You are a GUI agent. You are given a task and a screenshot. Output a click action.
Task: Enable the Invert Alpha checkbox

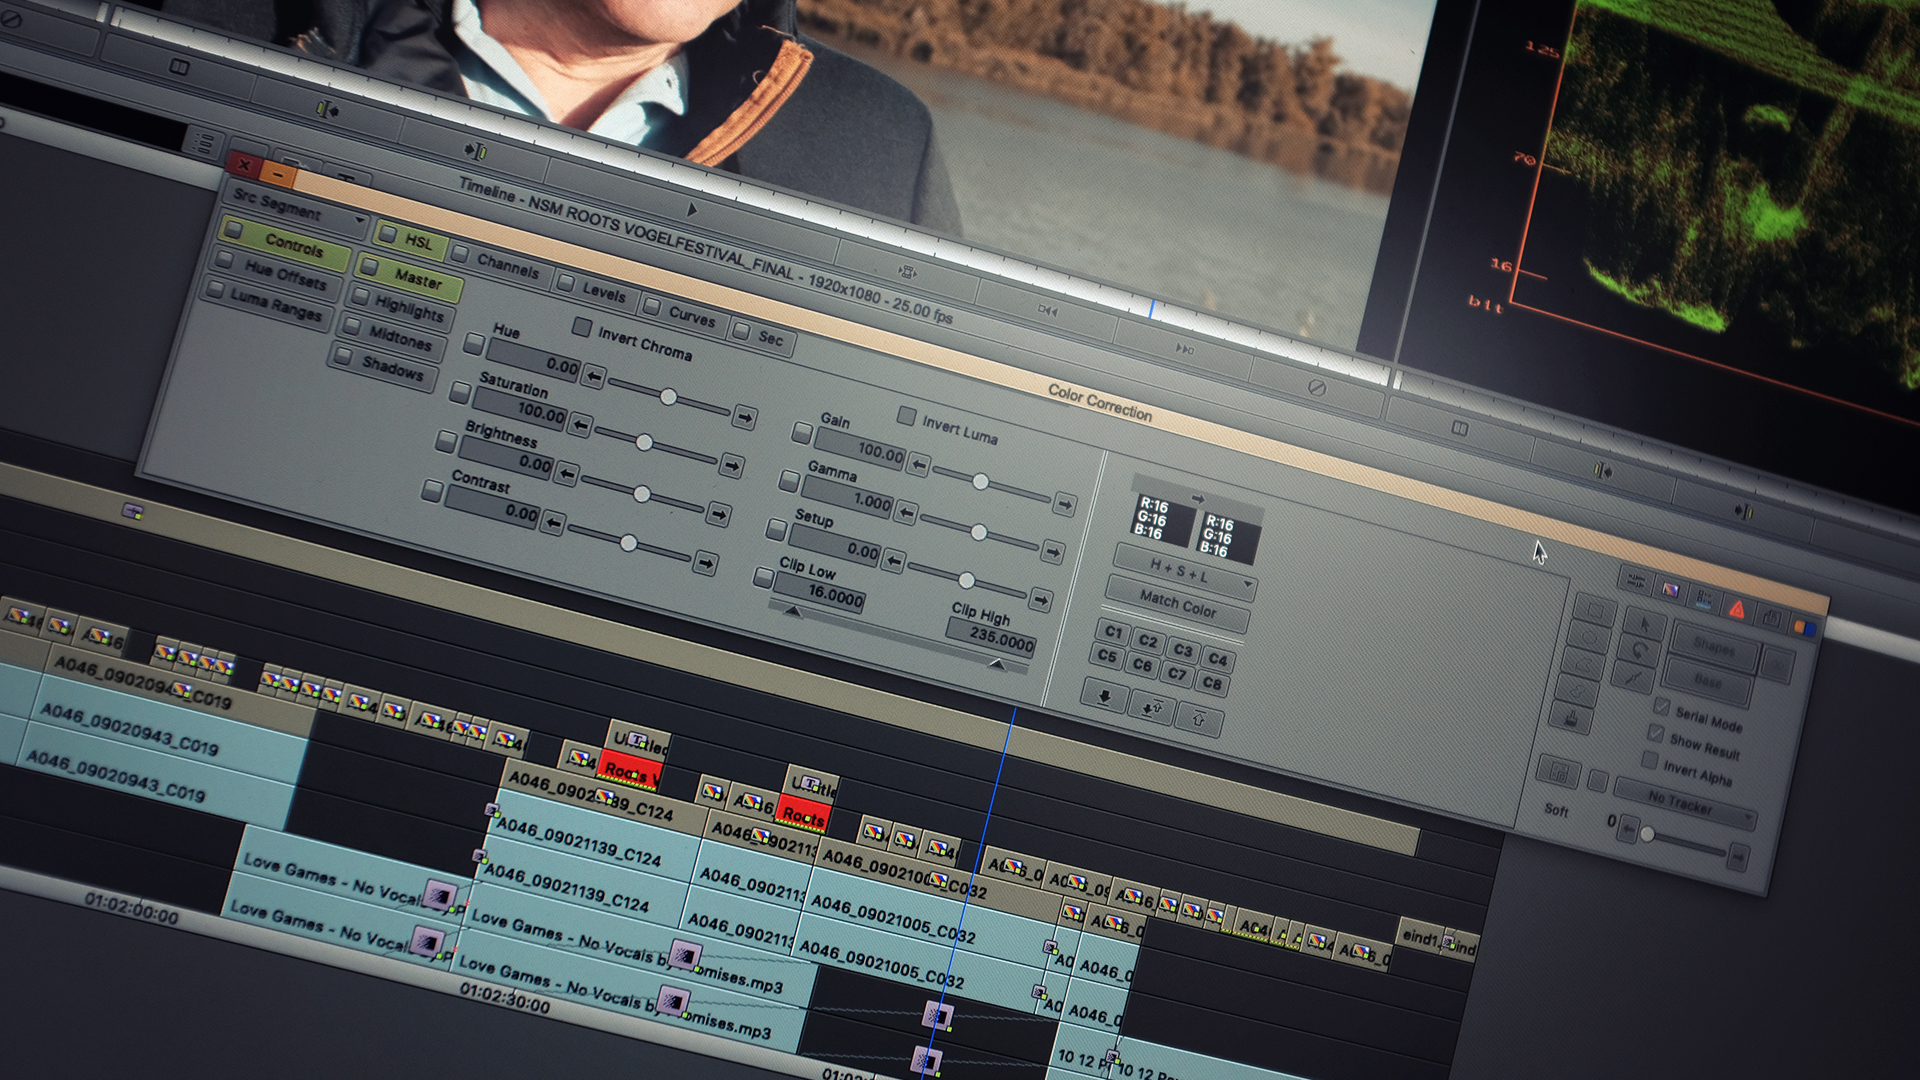click(1649, 761)
